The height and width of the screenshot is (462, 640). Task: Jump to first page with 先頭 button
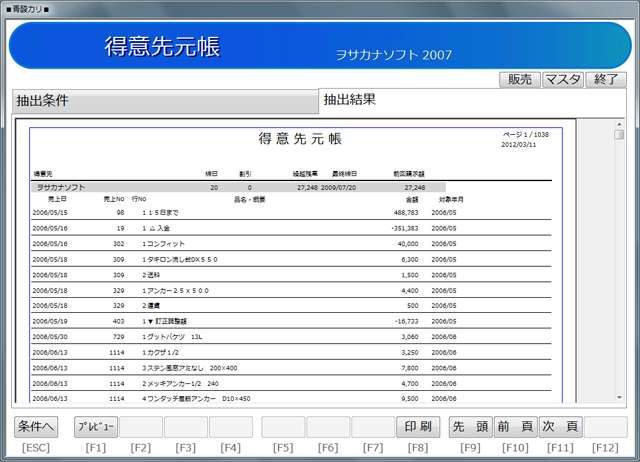[471, 427]
